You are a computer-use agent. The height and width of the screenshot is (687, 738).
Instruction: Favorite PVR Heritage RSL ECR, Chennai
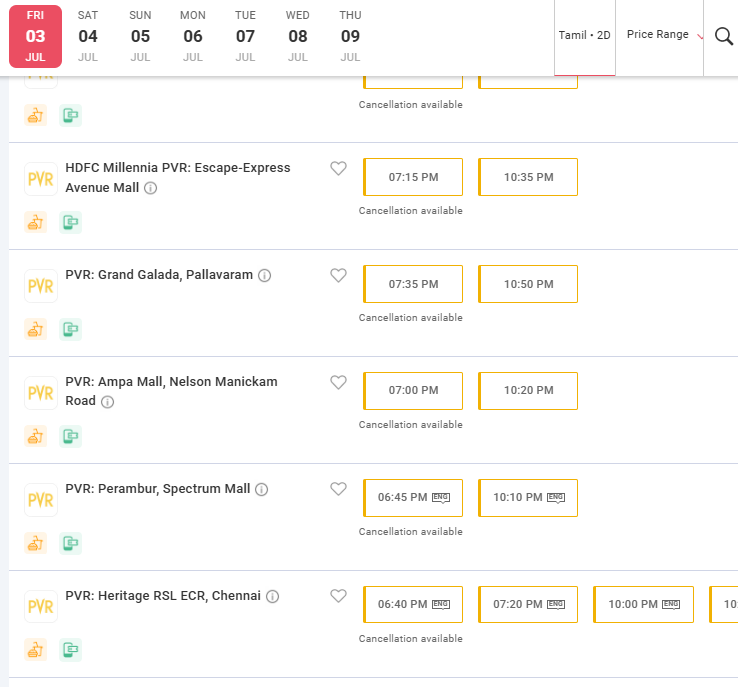338,595
